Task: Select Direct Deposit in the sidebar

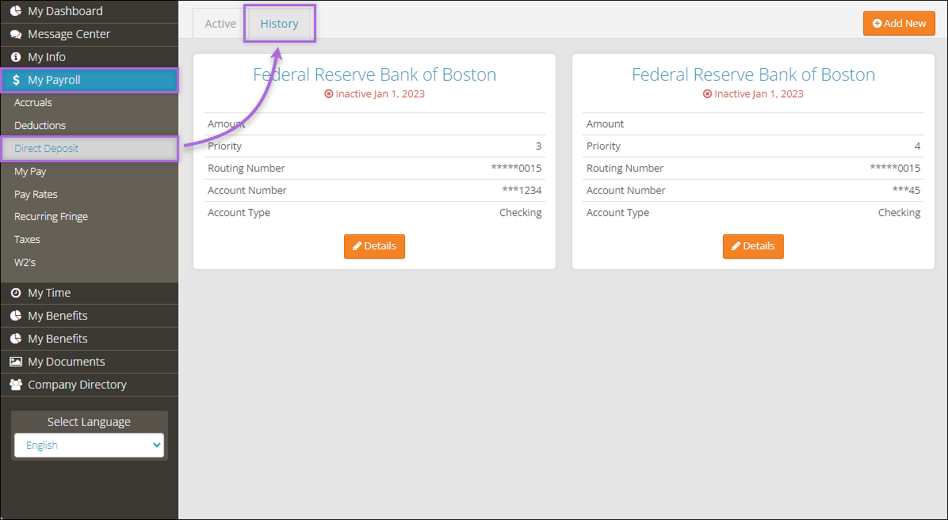Action: 46,149
